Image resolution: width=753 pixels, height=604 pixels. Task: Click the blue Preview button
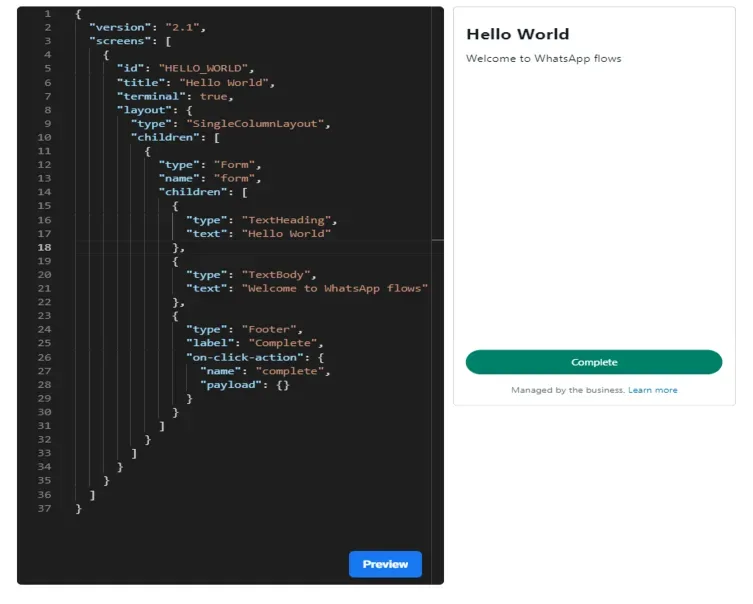385,564
